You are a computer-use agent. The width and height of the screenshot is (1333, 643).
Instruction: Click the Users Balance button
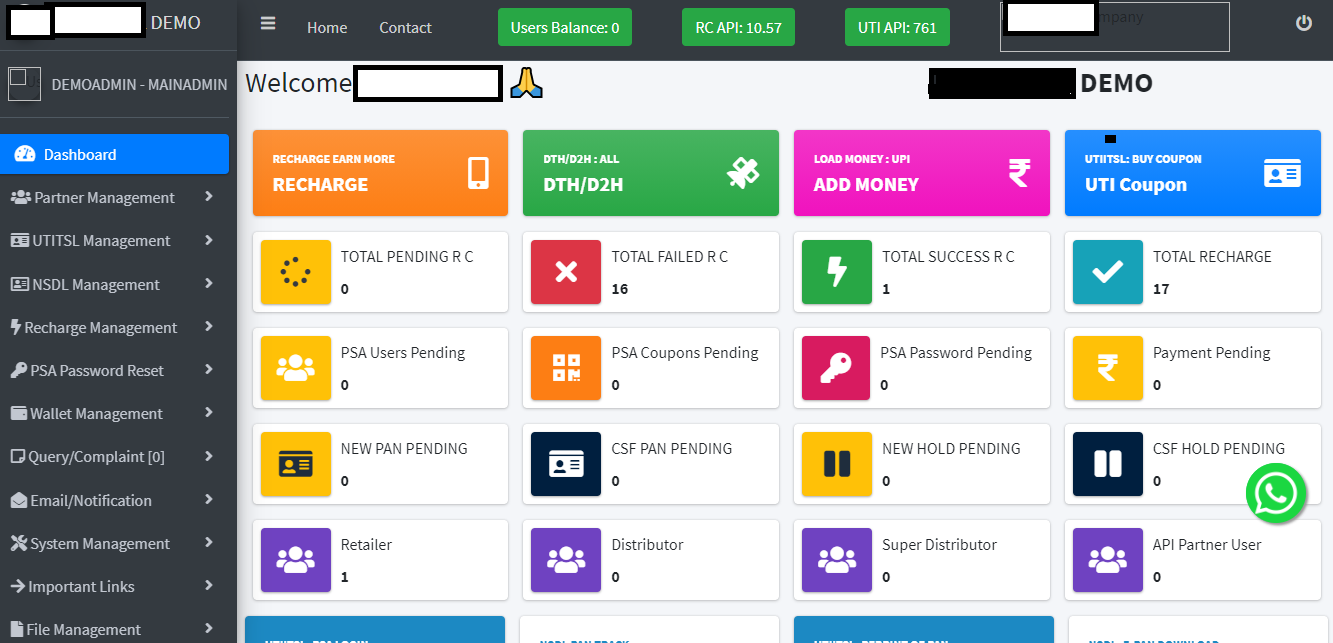564,27
